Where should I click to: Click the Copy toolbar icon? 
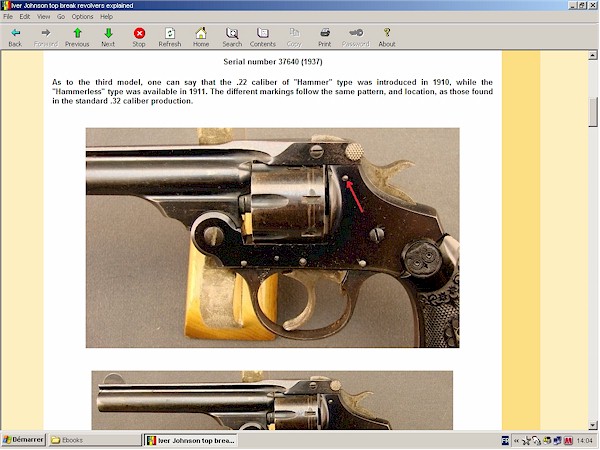pos(294,37)
